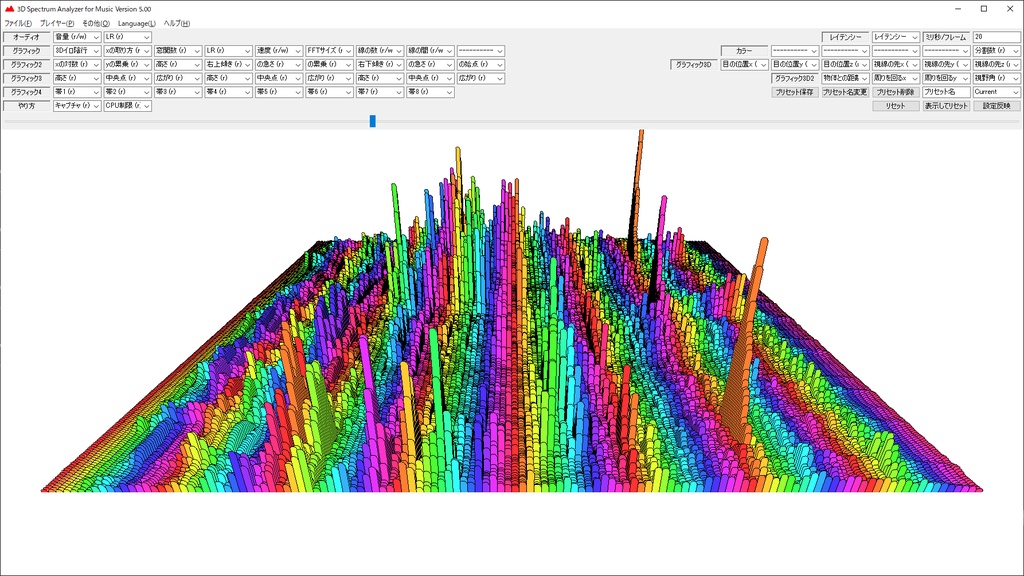Click the グラフィック3D2 label
The height and width of the screenshot is (576, 1024).
click(x=795, y=78)
